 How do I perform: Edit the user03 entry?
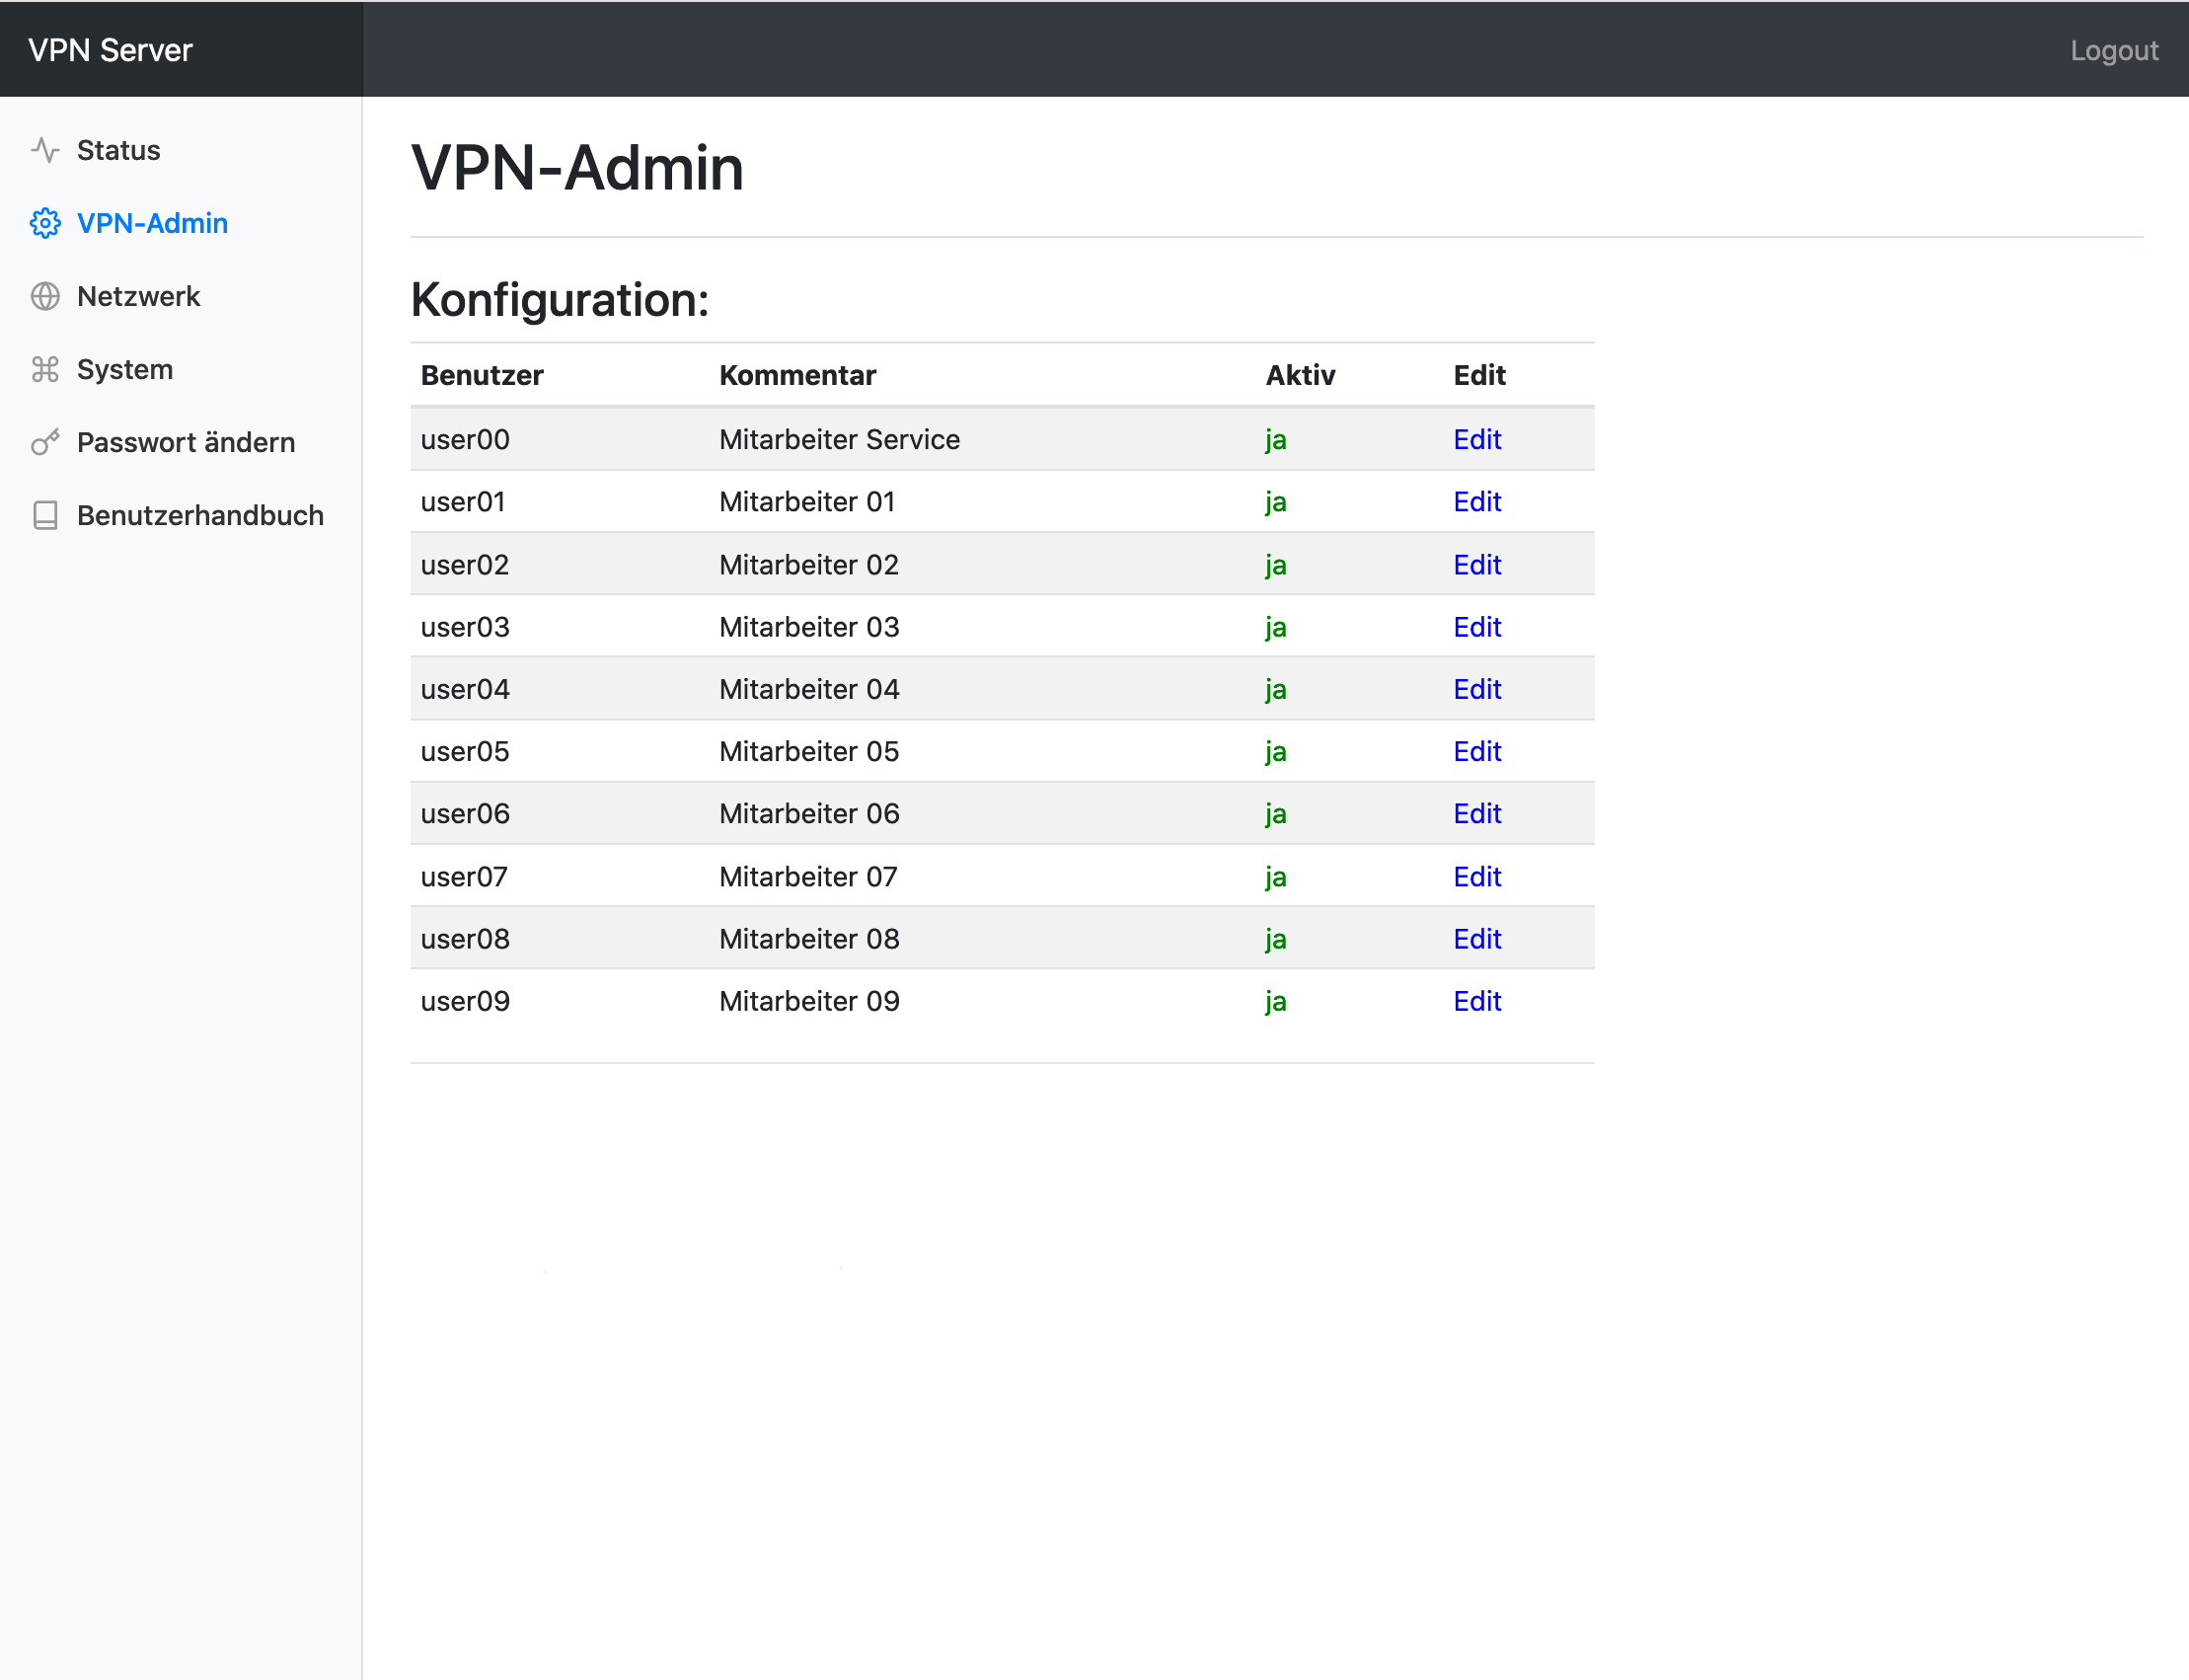[1476, 627]
